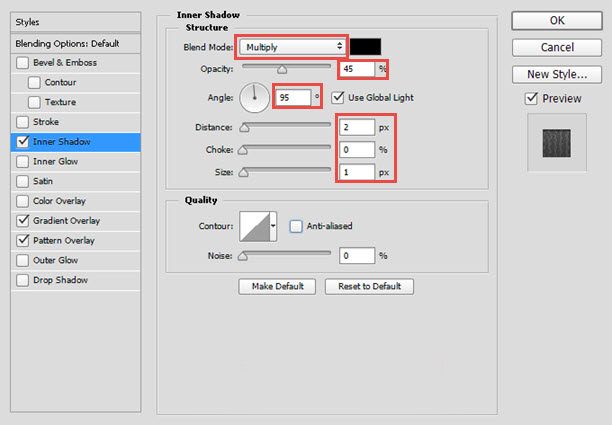The image size is (612, 425).
Task: Enable the Color Overlay checkbox
Action: pyautogui.click(x=23, y=201)
